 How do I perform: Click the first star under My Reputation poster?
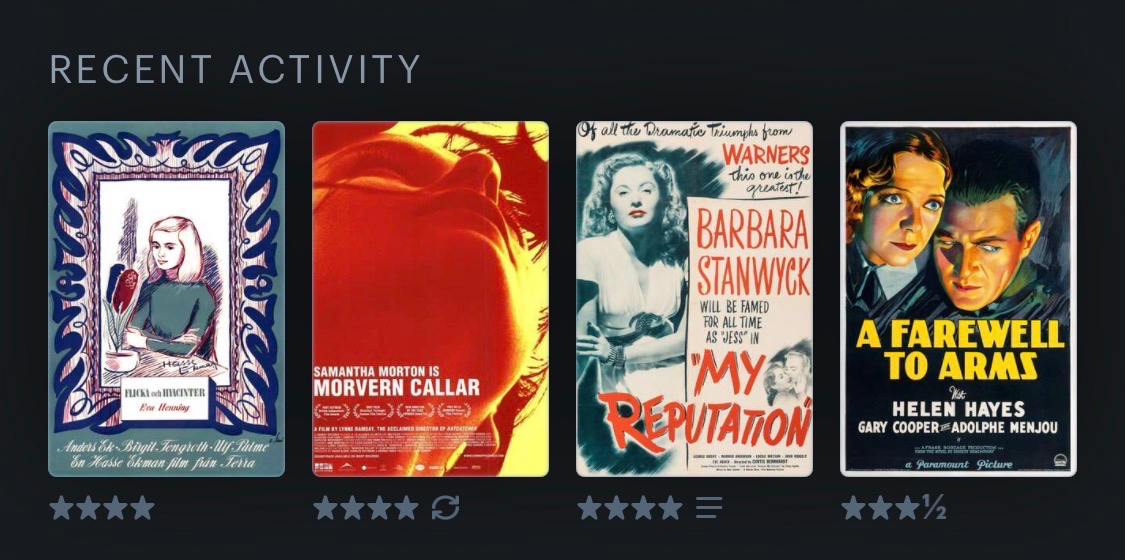click(x=589, y=508)
